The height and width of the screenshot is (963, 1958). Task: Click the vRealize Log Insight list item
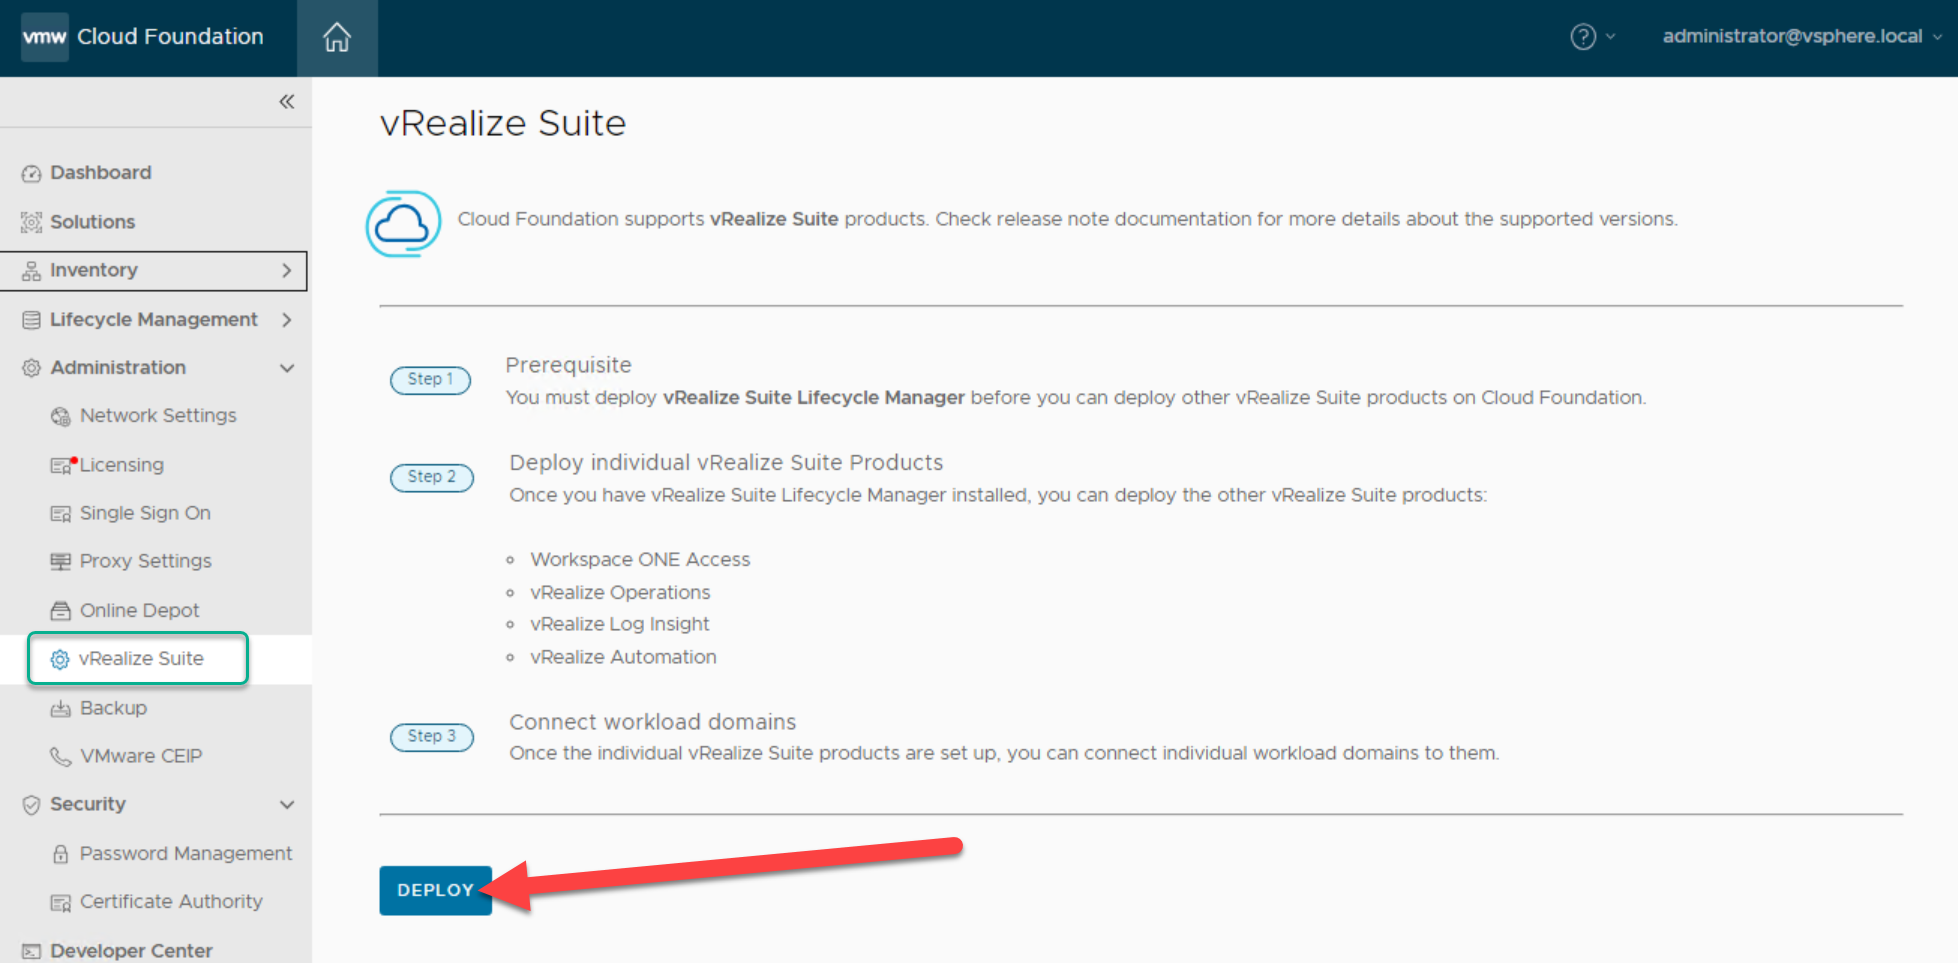pos(620,625)
